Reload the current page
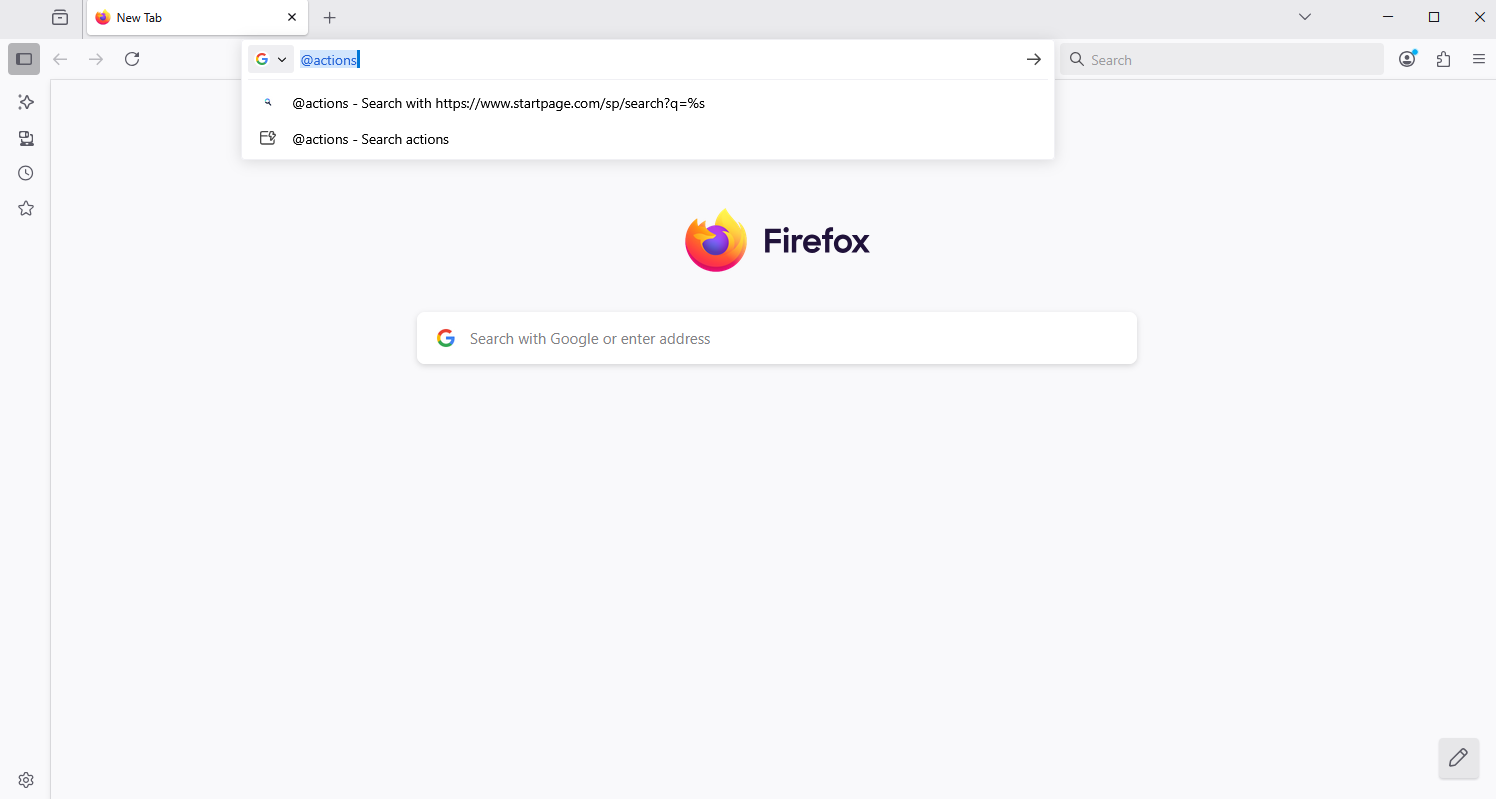 (132, 59)
